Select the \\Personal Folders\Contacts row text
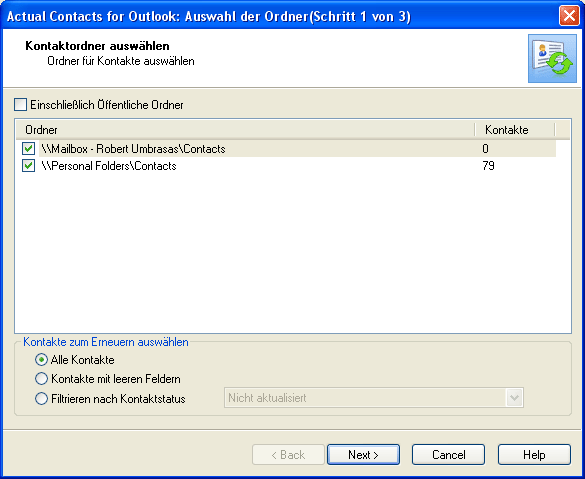This screenshot has width=585, height=479. (x=109, y=166)
